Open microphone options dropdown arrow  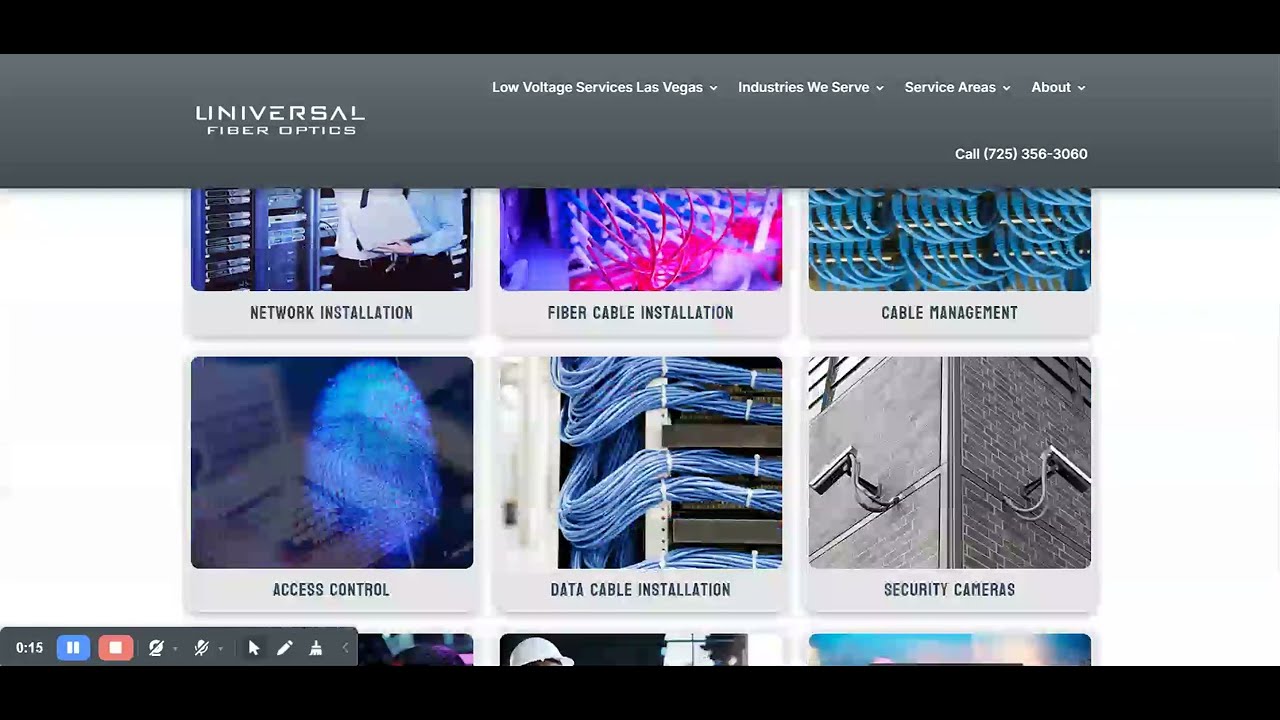[220, 648]
